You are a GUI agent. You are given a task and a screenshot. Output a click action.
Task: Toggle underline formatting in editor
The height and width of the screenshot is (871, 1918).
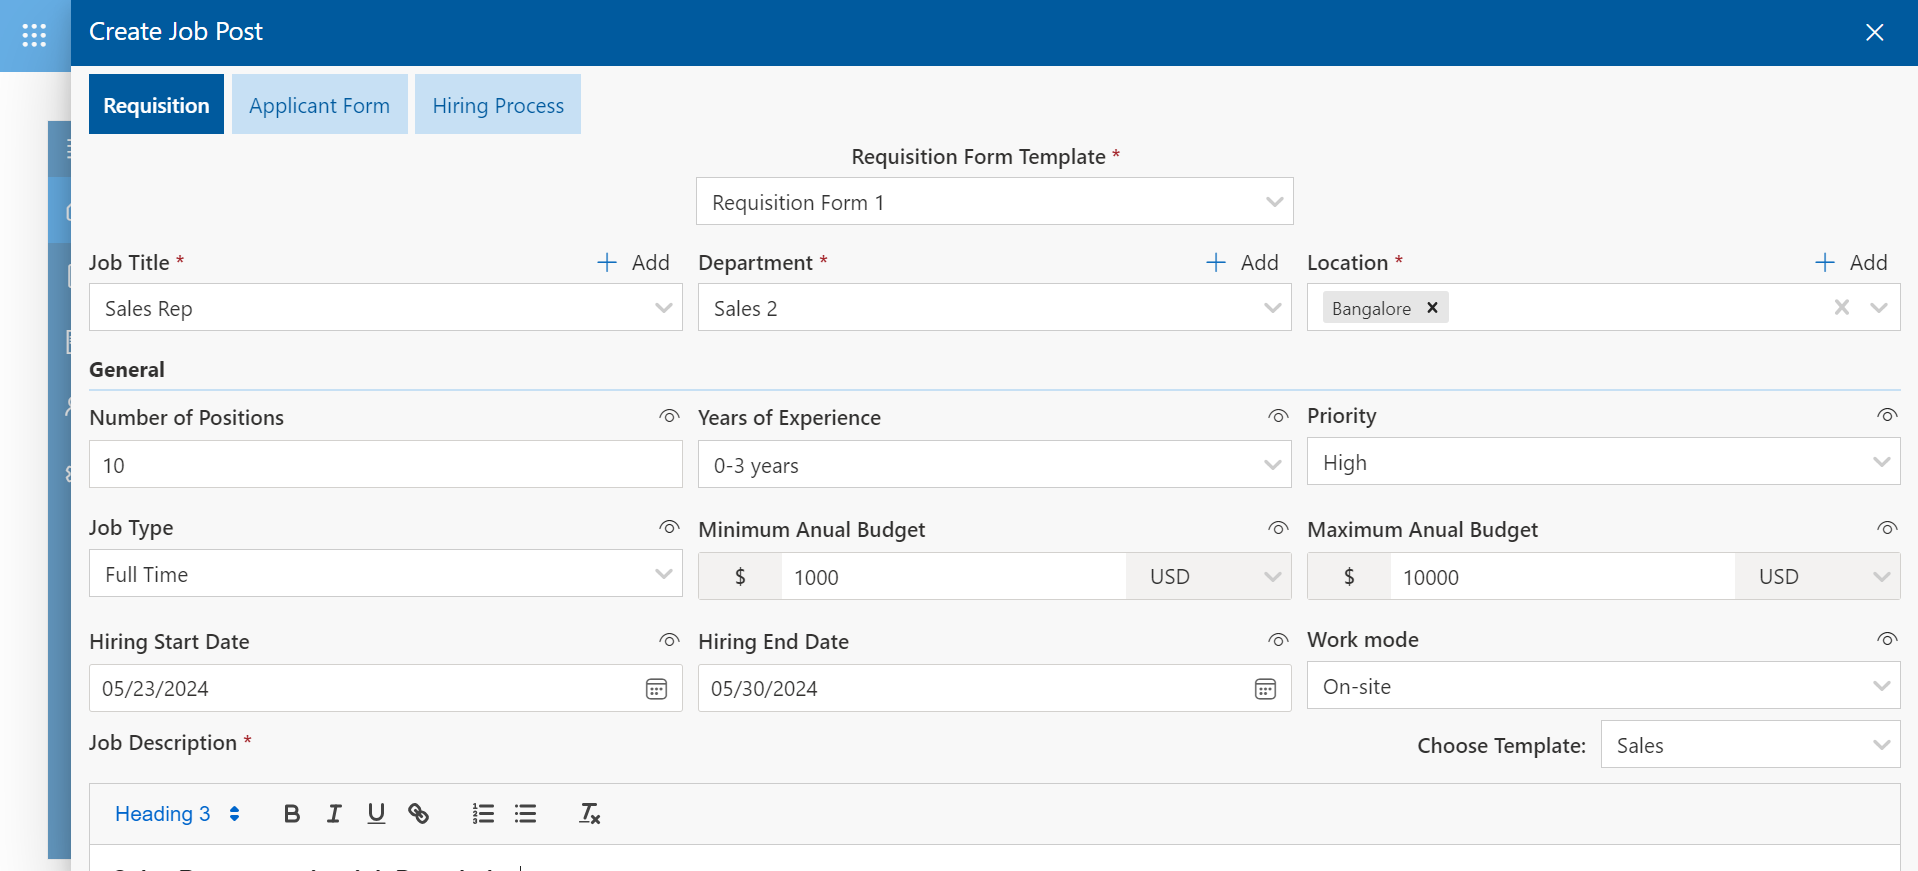click(x=376, y=814)
